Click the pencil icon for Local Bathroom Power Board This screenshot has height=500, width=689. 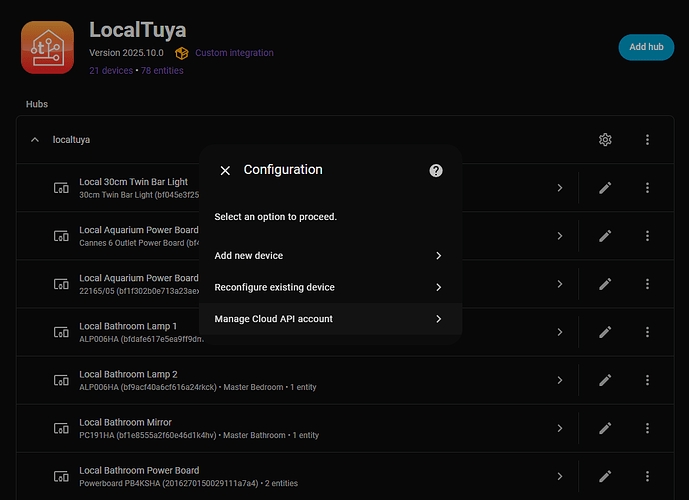point(605,476)
